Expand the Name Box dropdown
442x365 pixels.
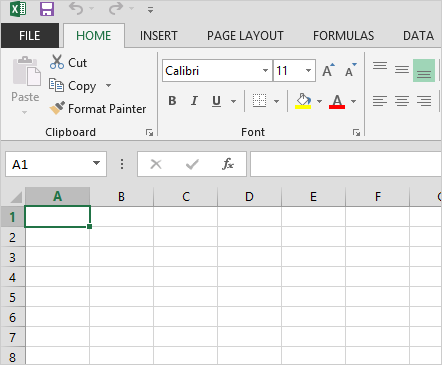tap(97, 163)
